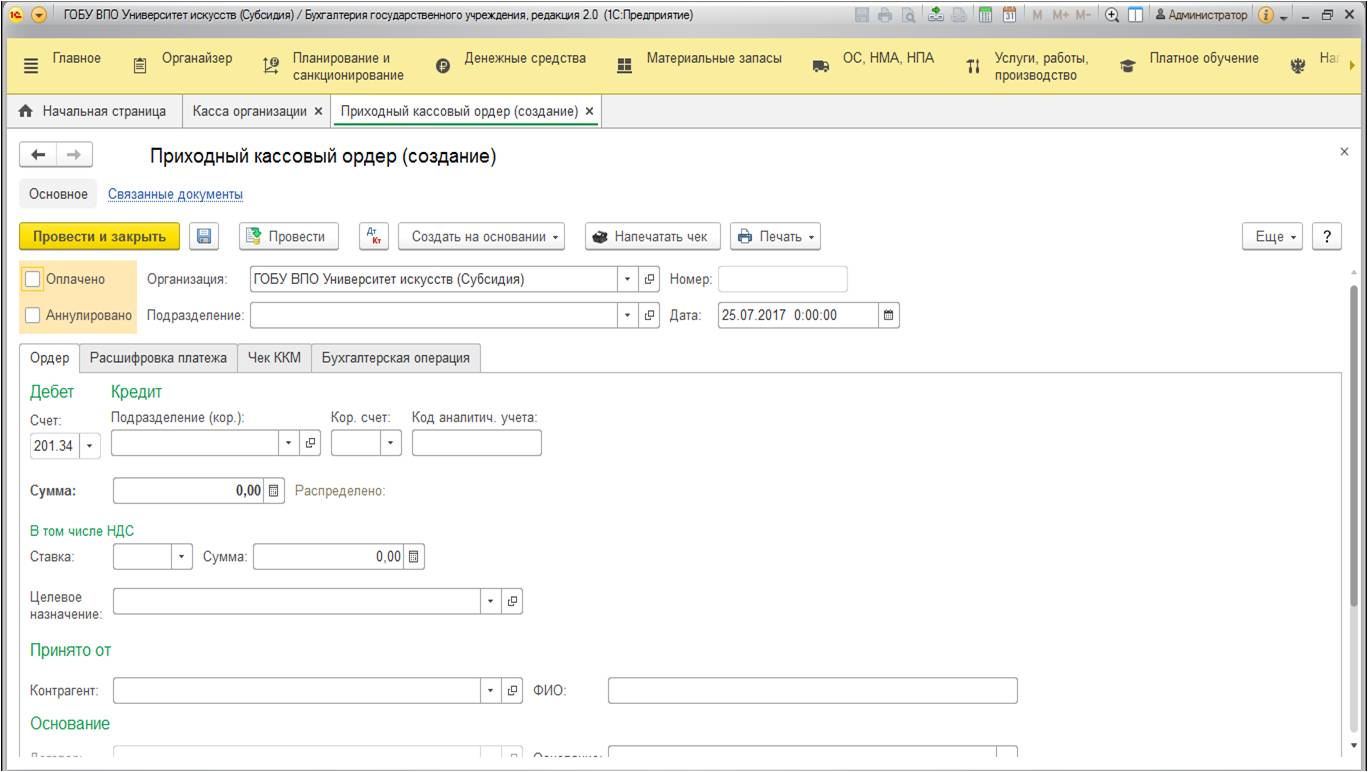Click the Дт/Кт postings icon
Viewport: 1368px width, 772px height.
point(375,236)
